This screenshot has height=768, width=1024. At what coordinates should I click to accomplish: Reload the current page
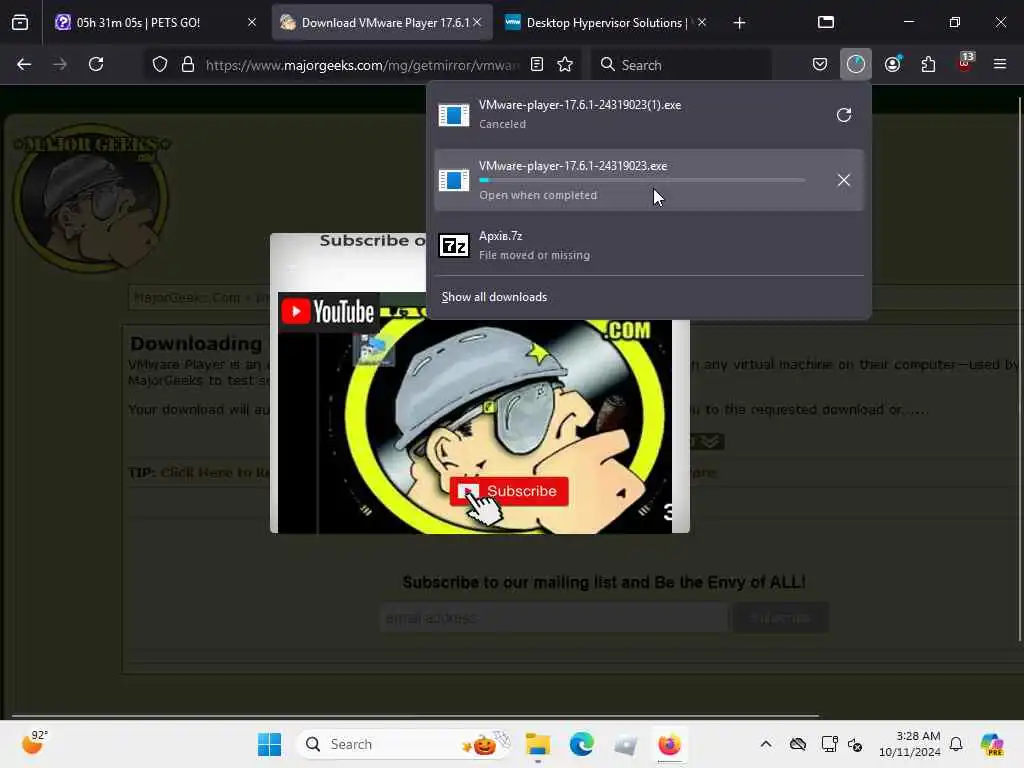[96, 64]
